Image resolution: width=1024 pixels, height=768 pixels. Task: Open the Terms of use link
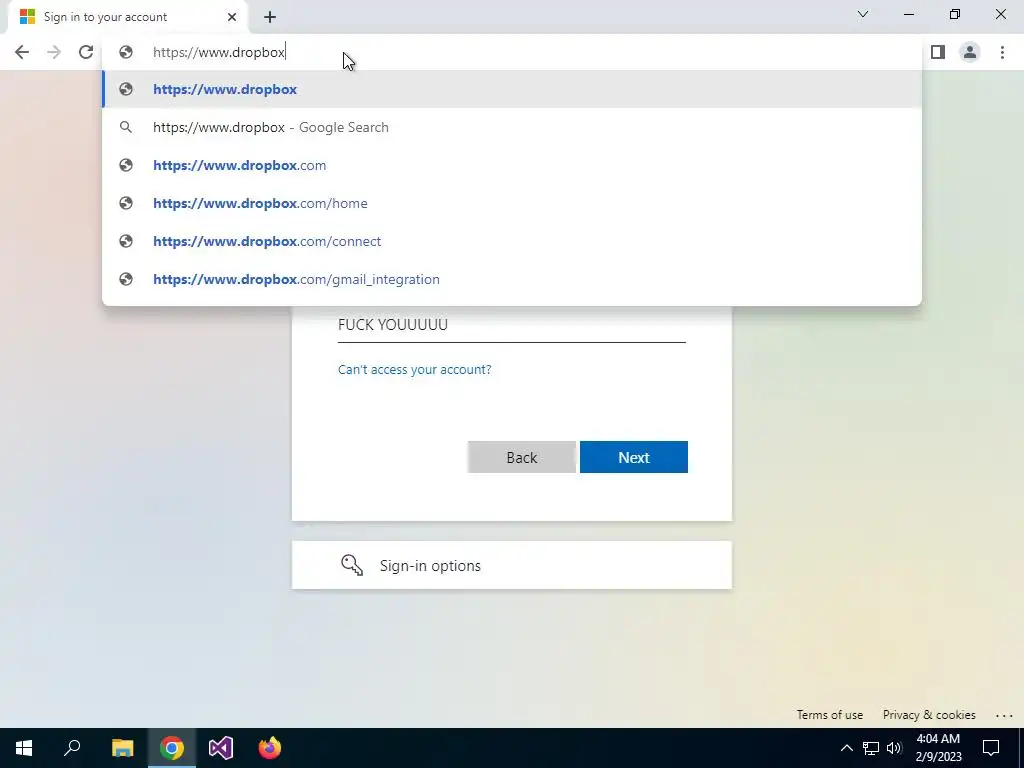point(829,715)
